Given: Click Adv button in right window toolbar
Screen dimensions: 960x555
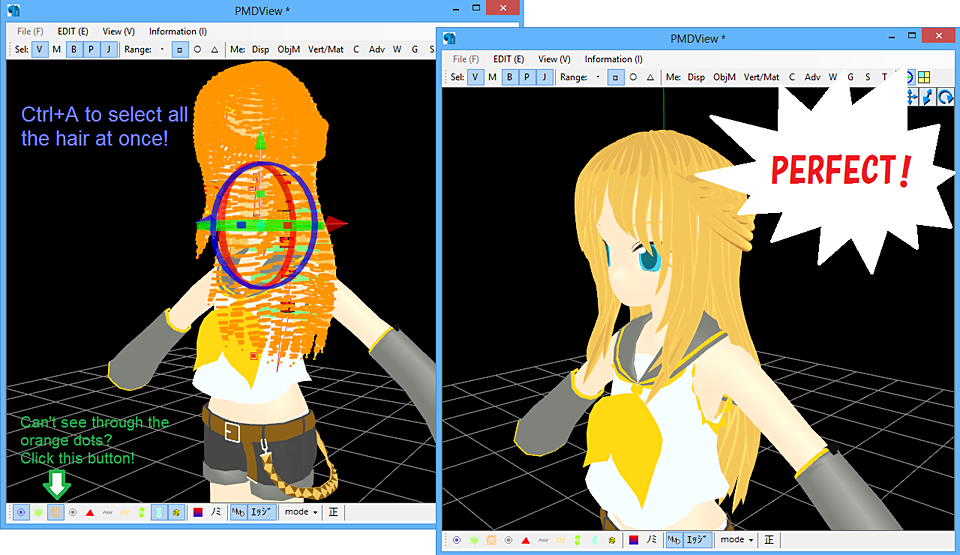Looking at the screenshot, I should 812,77.
